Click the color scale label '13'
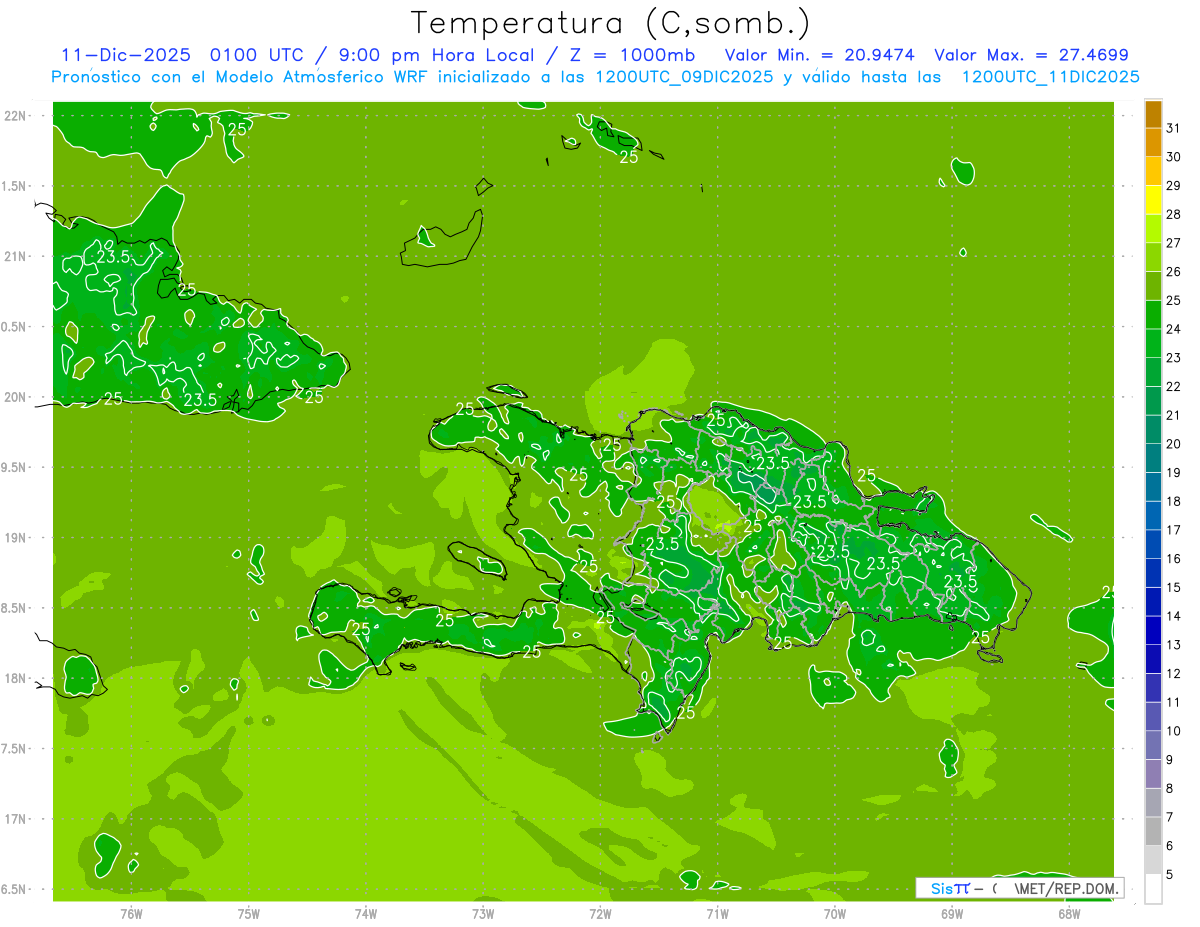The image size is (1200, 927). [1174, 645]
